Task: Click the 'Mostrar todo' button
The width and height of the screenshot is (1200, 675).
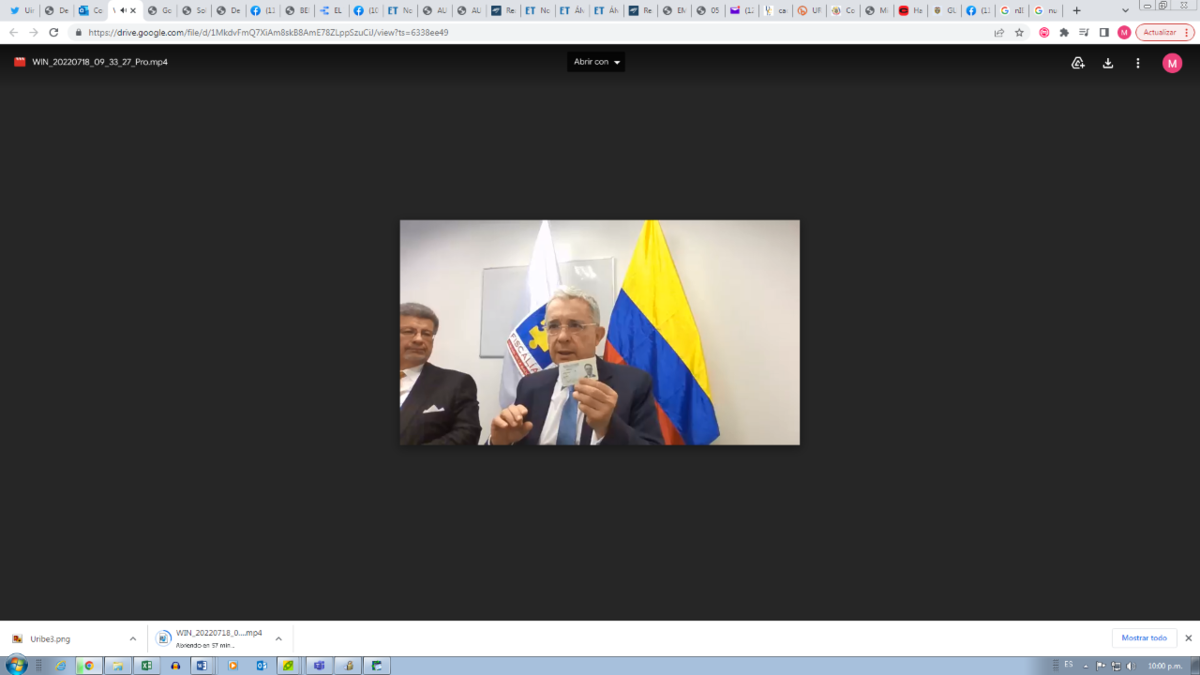Action: pyautogui.click(x=1144, y=638)
